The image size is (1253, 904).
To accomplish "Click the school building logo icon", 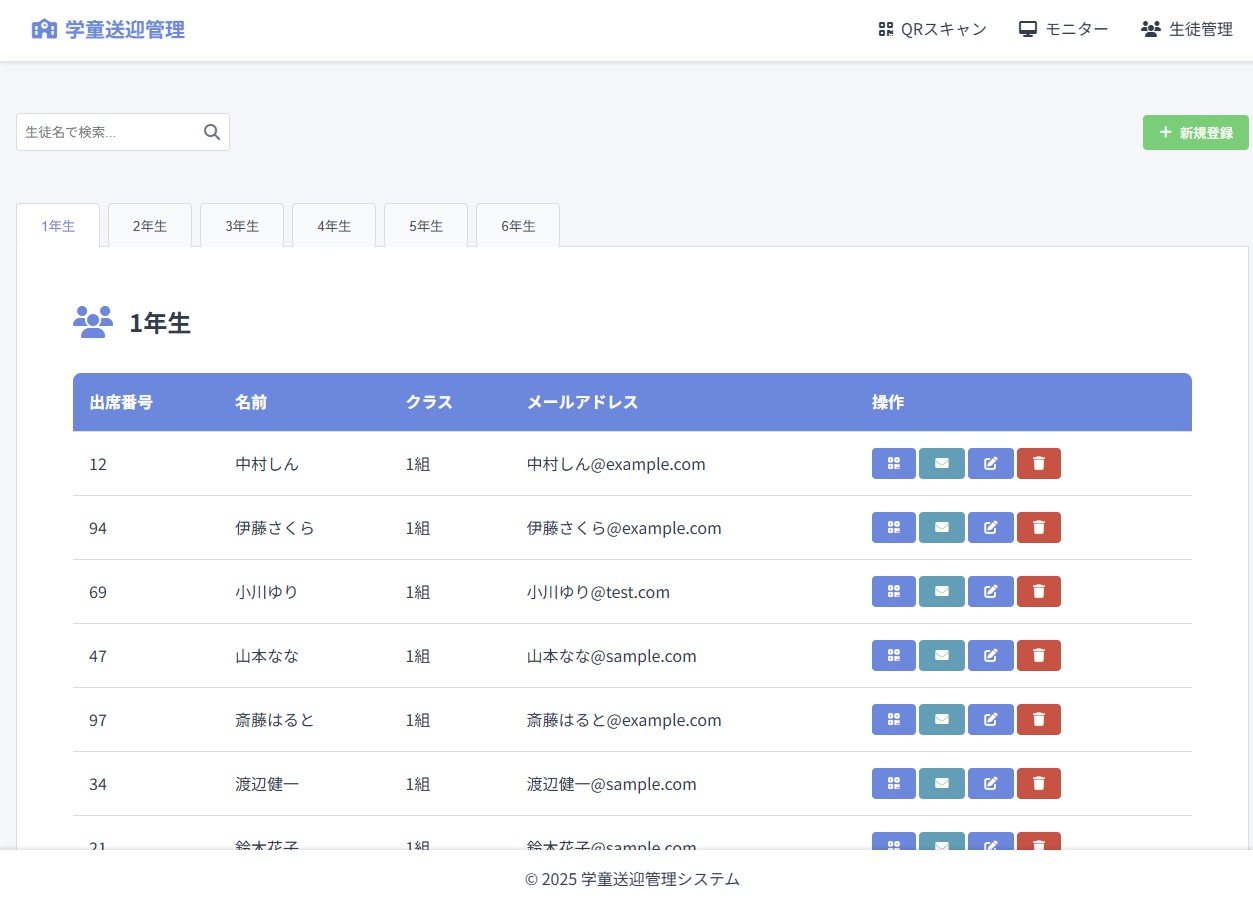I will point(43,29).
